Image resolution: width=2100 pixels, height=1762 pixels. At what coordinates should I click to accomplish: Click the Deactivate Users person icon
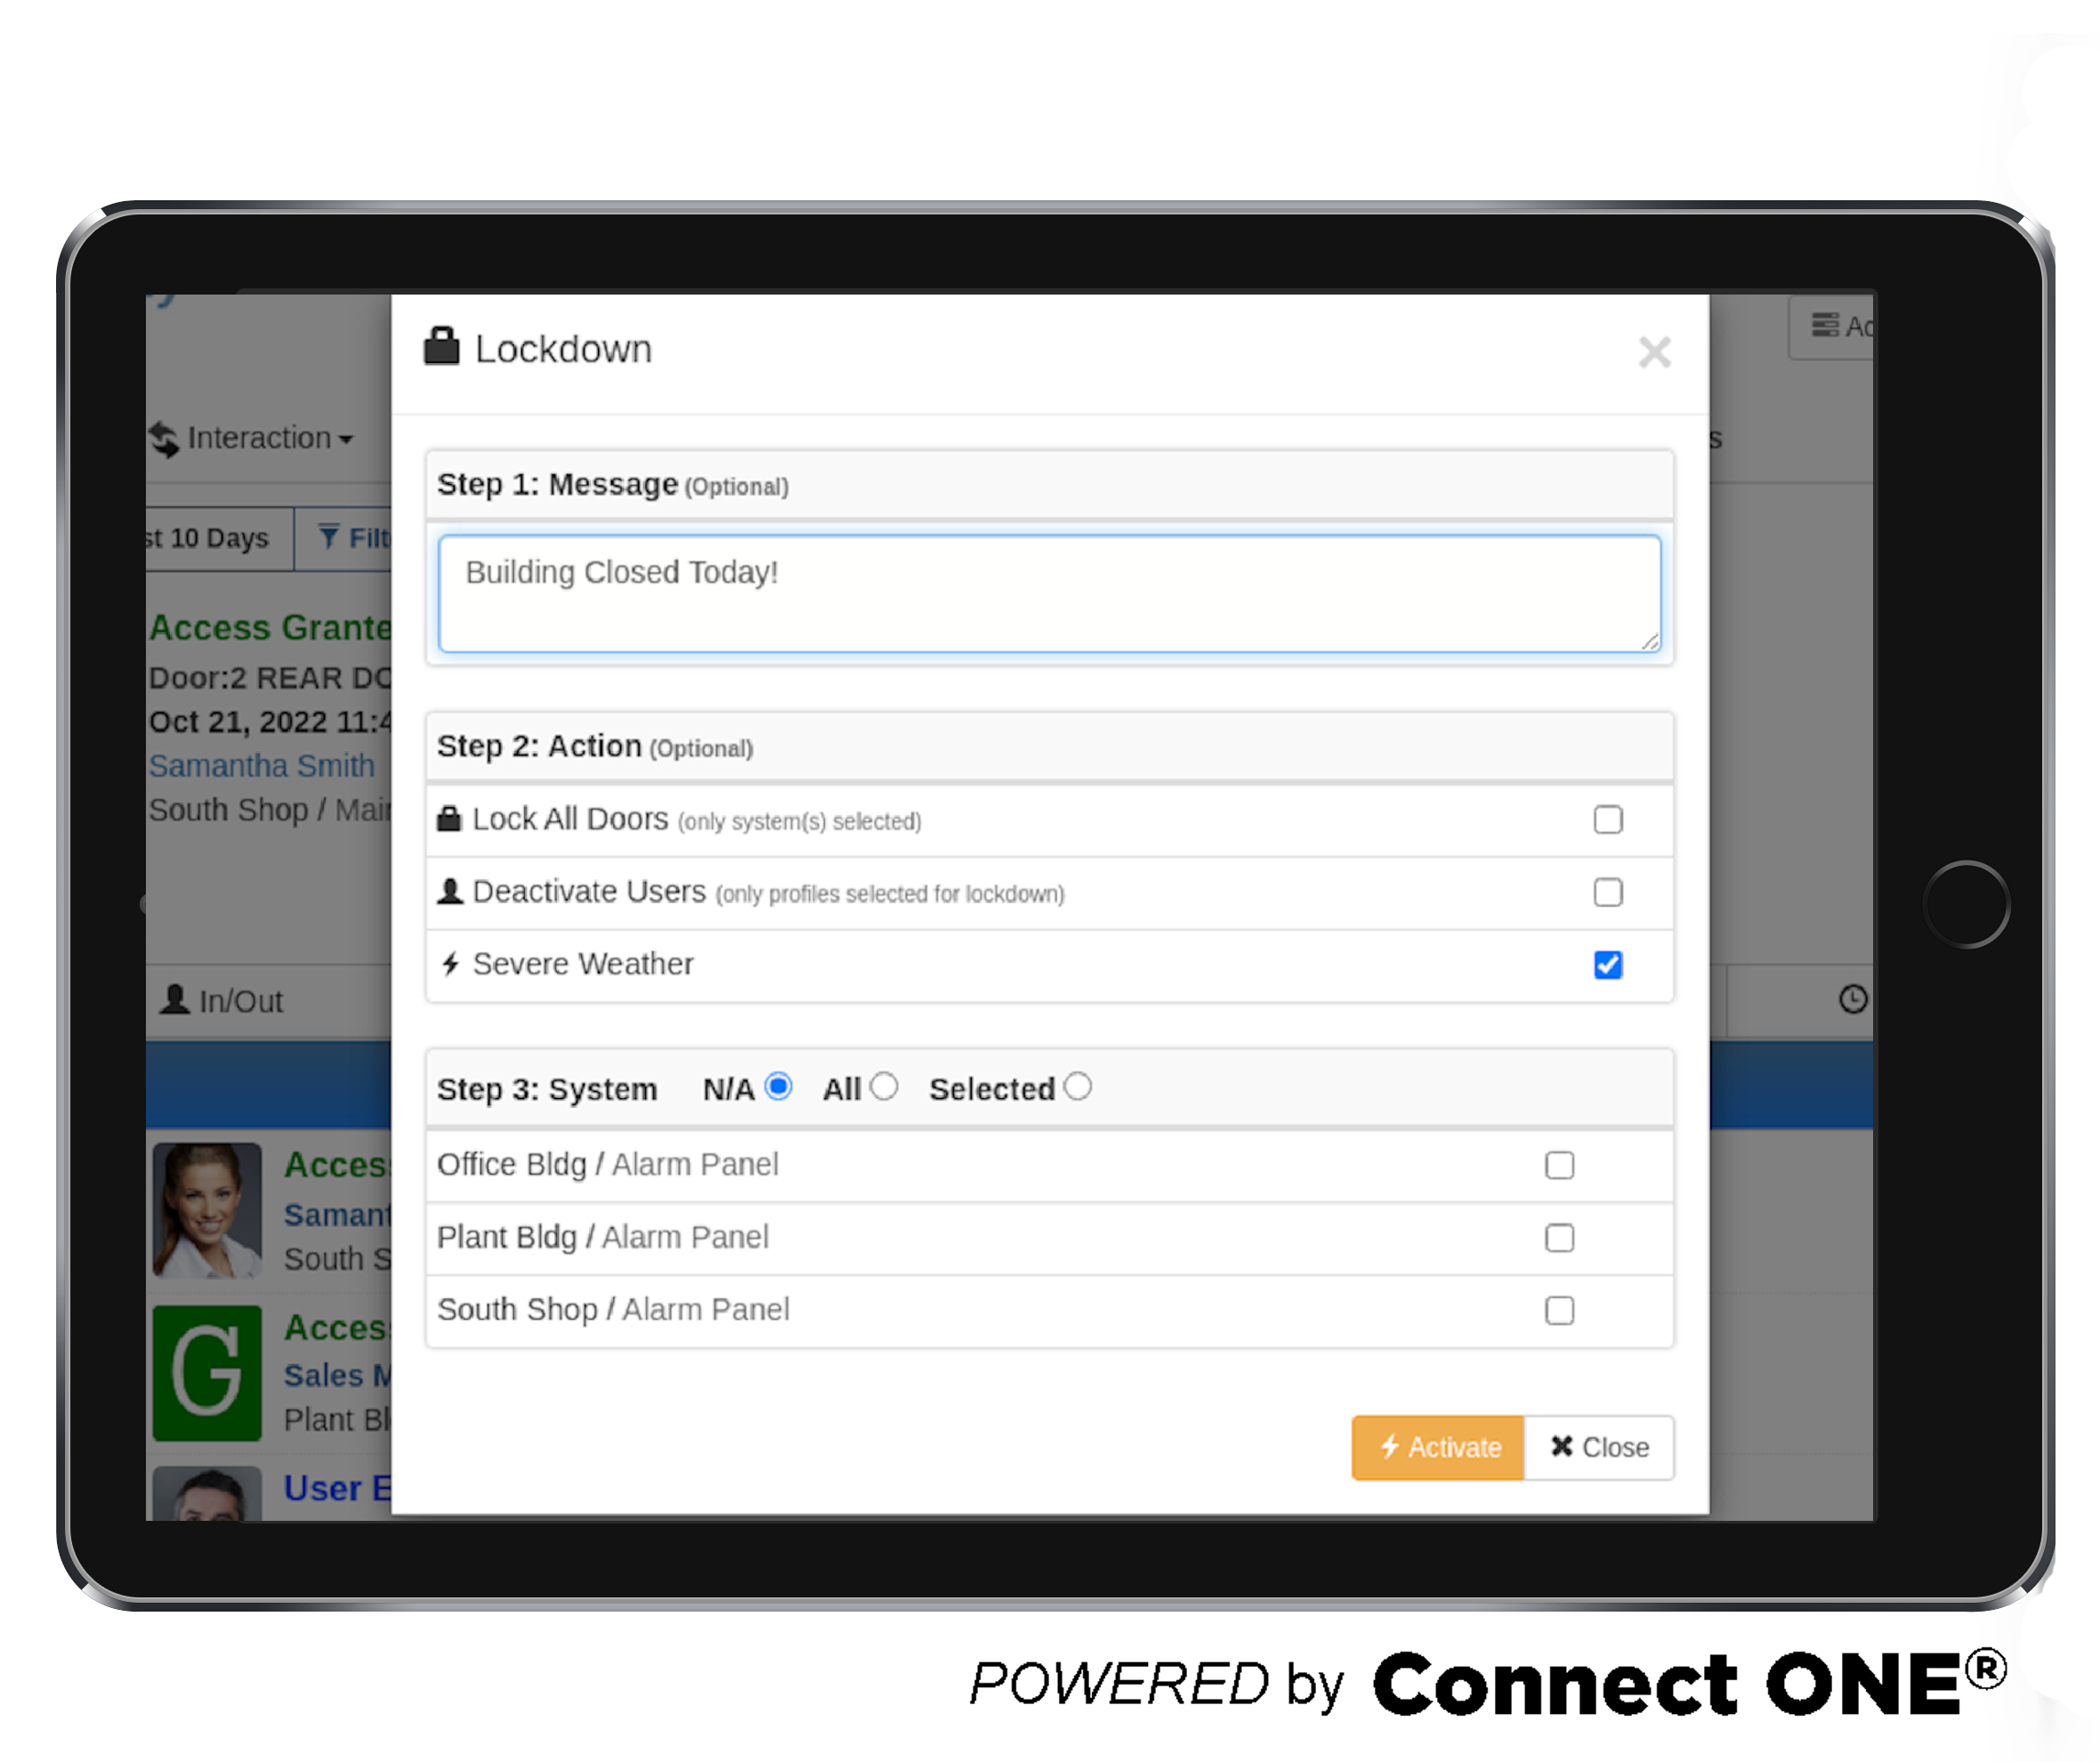point(453,893)
